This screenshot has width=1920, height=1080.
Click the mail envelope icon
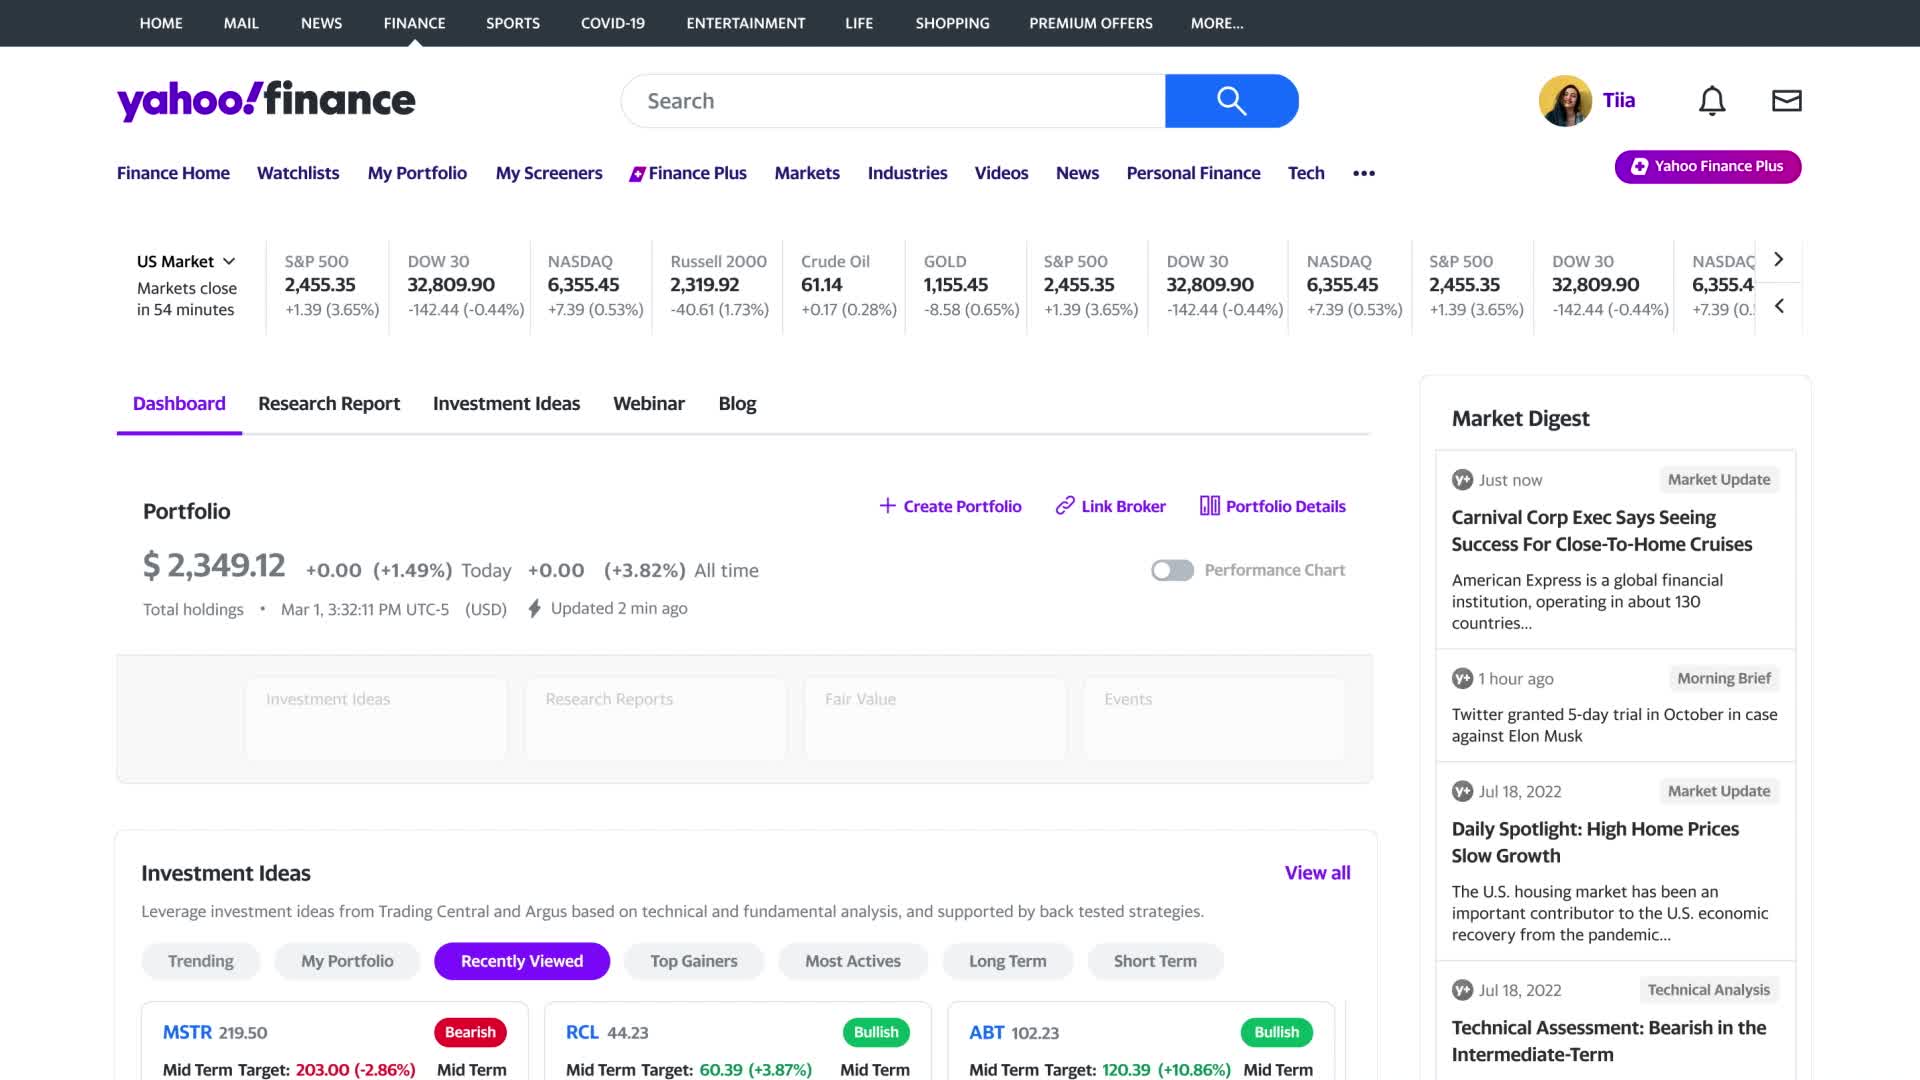(x=1788, y=100)
